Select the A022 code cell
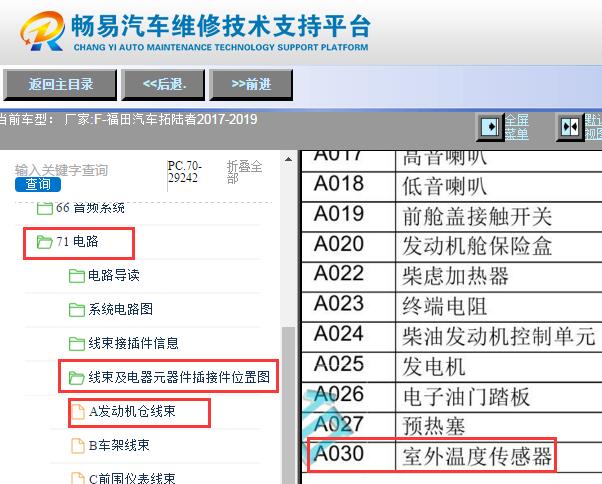The width and height of the screenshot is (602, 484). coord(348,277)
